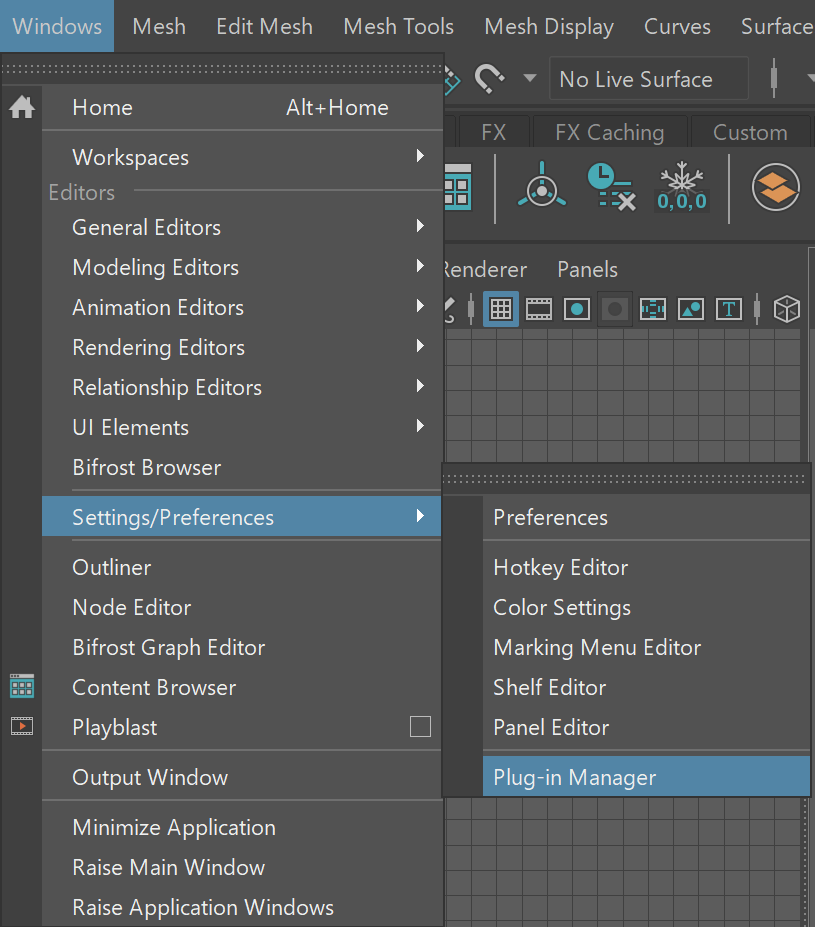Open the Surfaces menu
Image resolution: width=815 pixels, height=927 pixels.
[x=777, y=26]
